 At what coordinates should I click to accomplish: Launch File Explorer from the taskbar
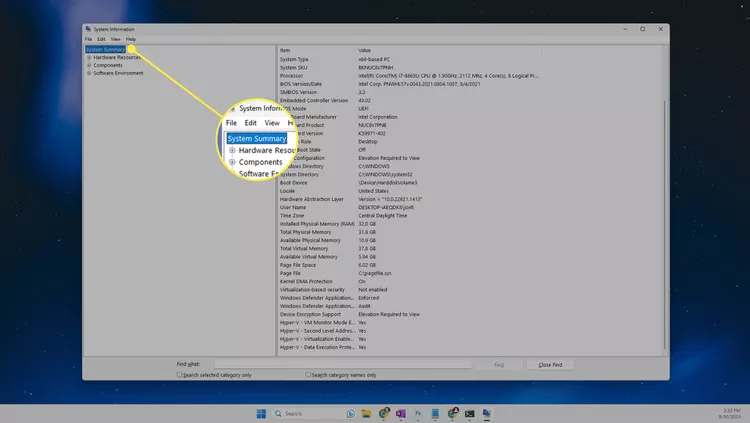tap(366, 413)
